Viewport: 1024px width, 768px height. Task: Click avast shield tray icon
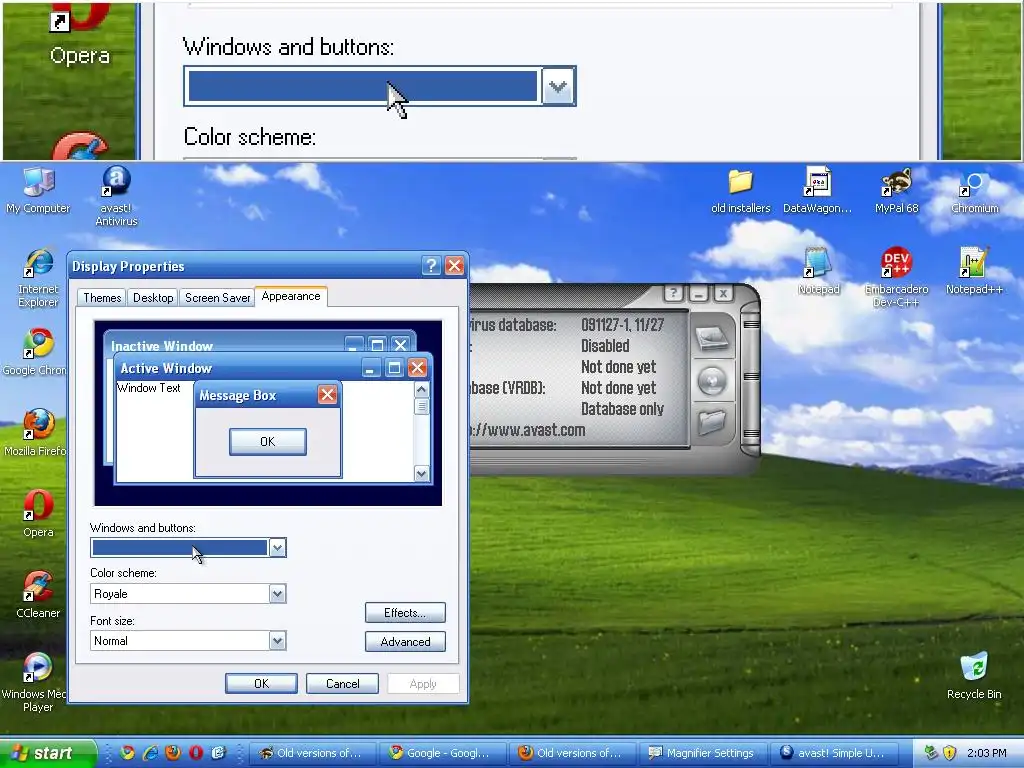(950, 753)
